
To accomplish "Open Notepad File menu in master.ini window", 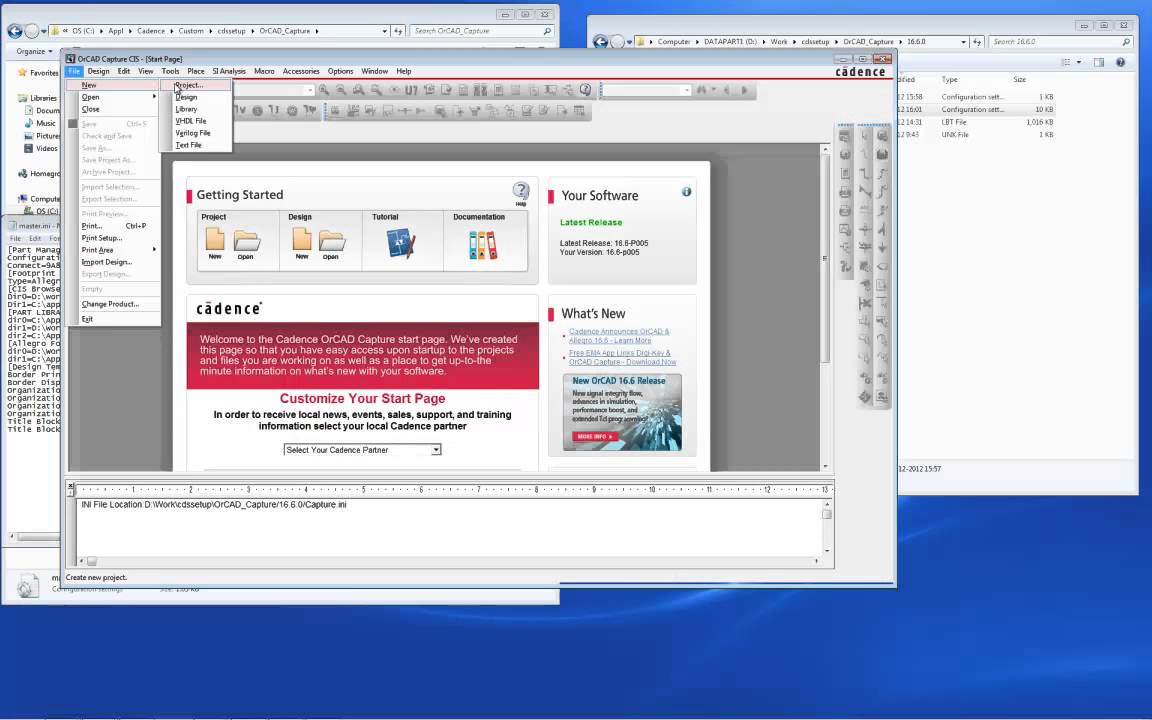I will pyautogui.click(x=15, y=239).
